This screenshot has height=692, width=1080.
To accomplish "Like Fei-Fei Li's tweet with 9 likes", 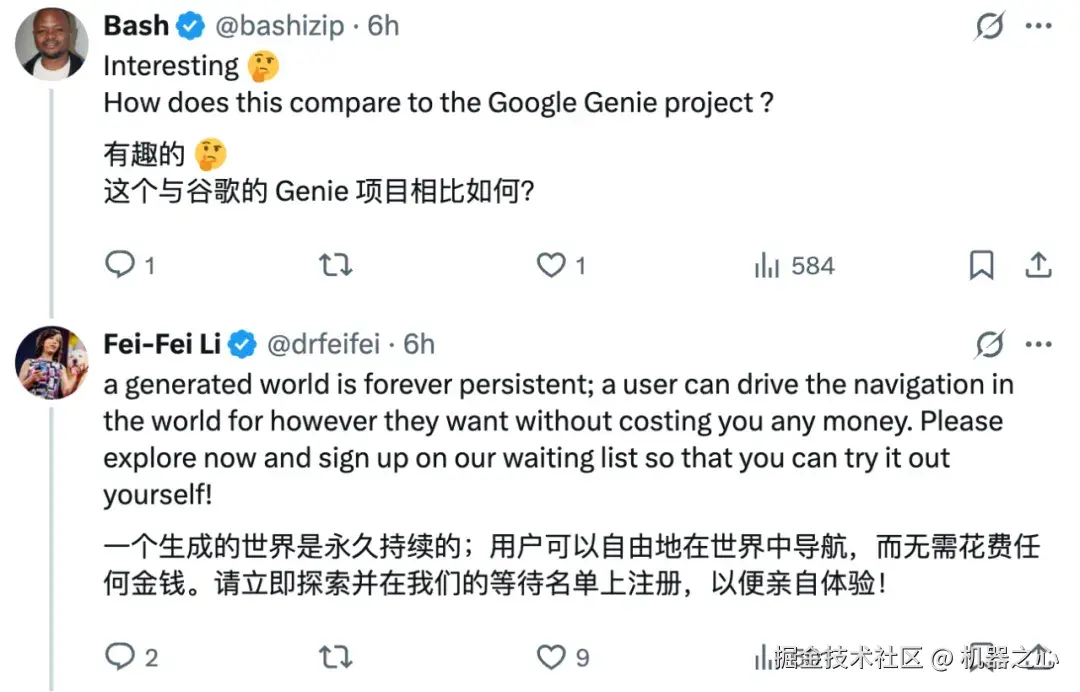I will tap(563, 657).
